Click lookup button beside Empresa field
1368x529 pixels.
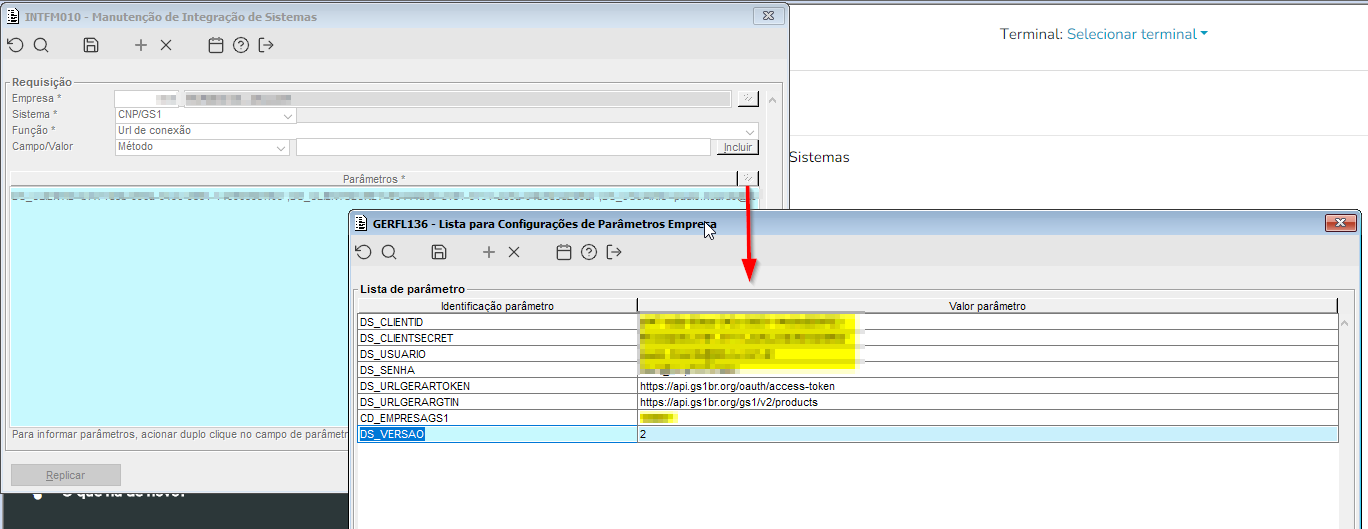coord(748,98)
